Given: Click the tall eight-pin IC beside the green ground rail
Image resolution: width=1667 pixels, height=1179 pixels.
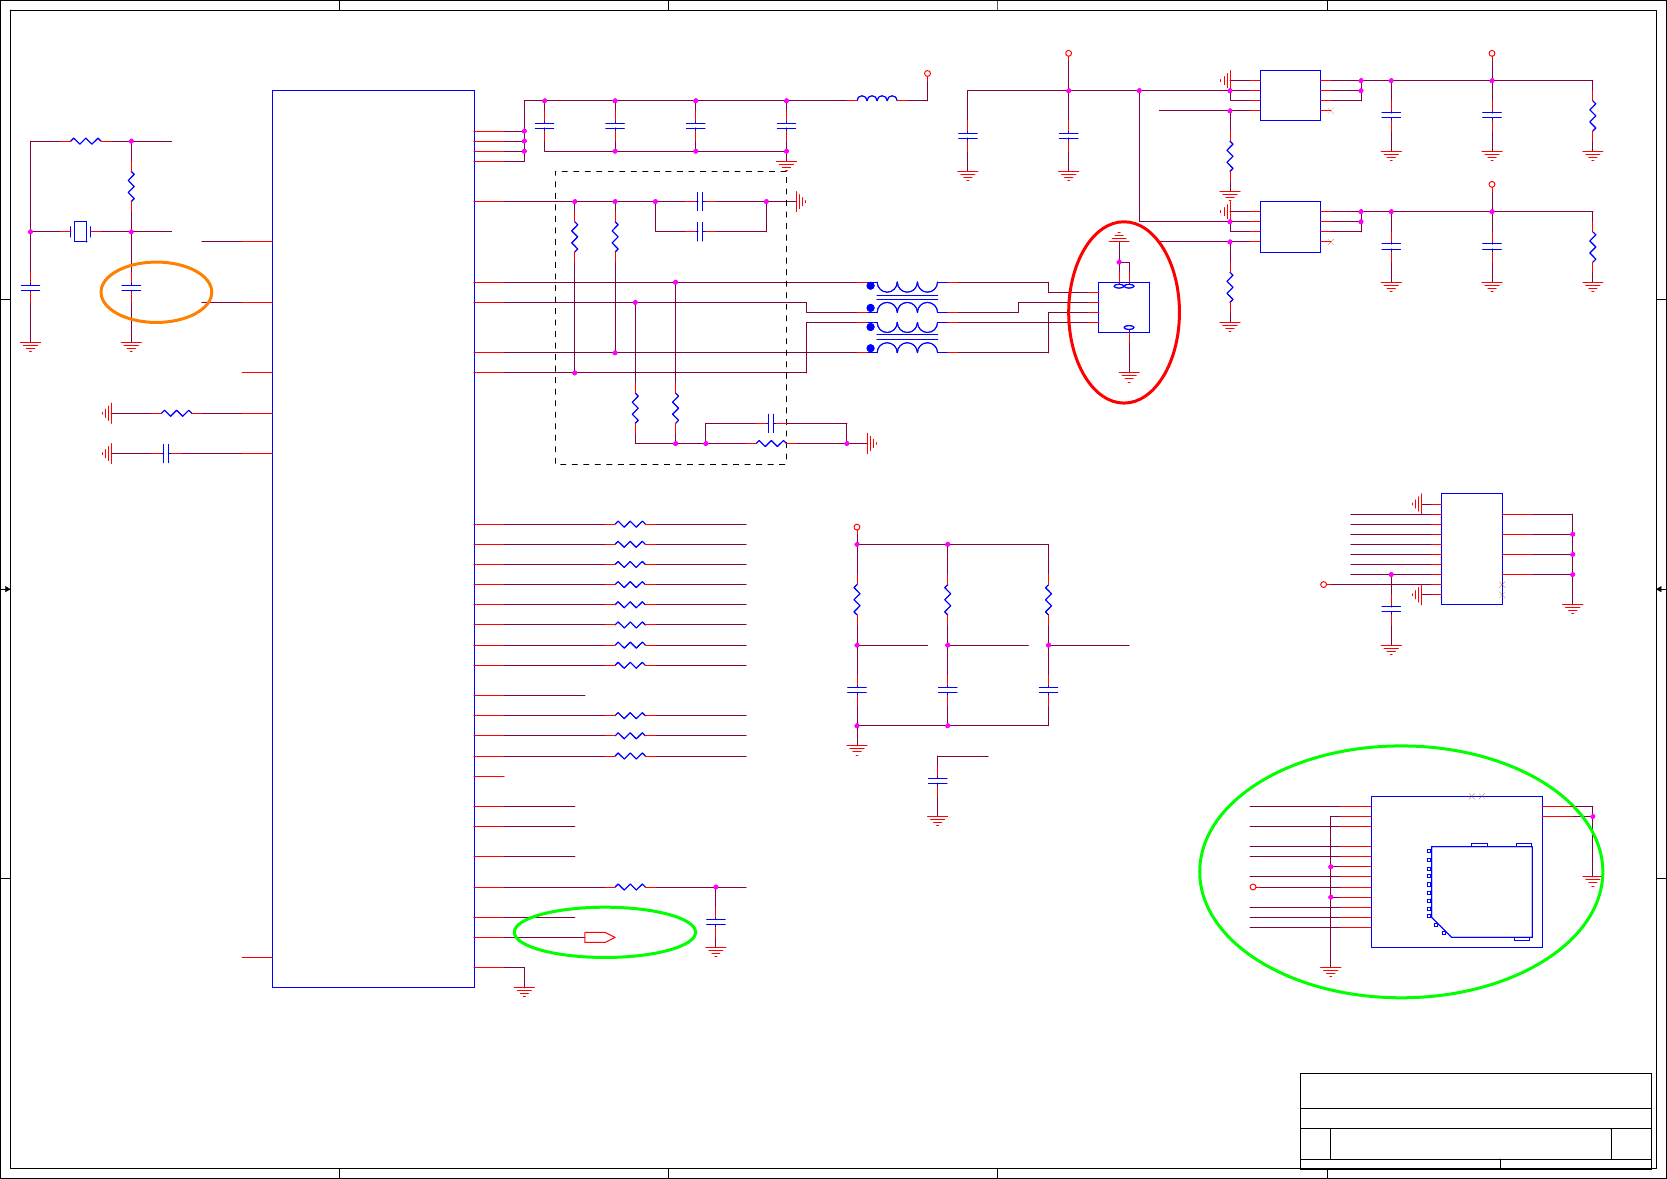Looking at the screenshot, I should point(1472,549).
